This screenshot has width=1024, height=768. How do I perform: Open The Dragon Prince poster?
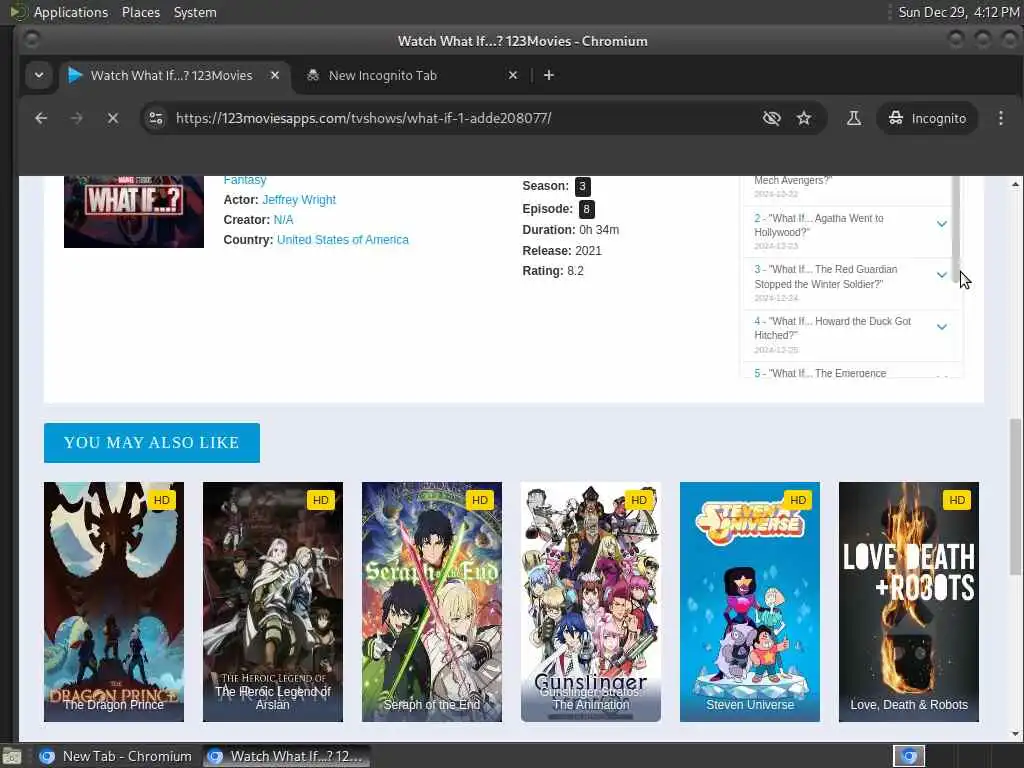click(114, 601)
